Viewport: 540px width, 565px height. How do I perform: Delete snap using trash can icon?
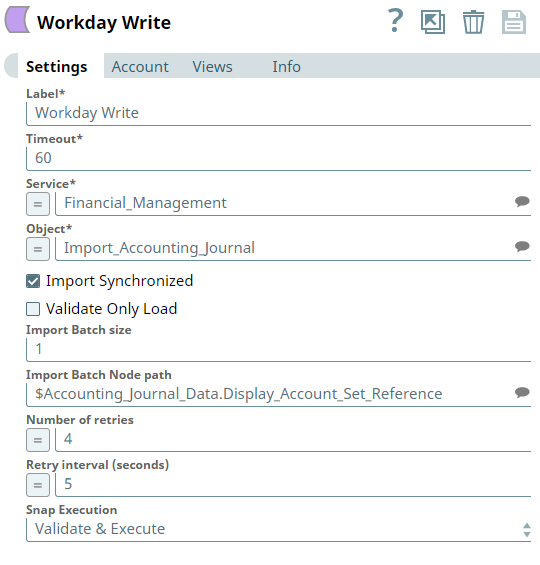(x=473, y=22)
